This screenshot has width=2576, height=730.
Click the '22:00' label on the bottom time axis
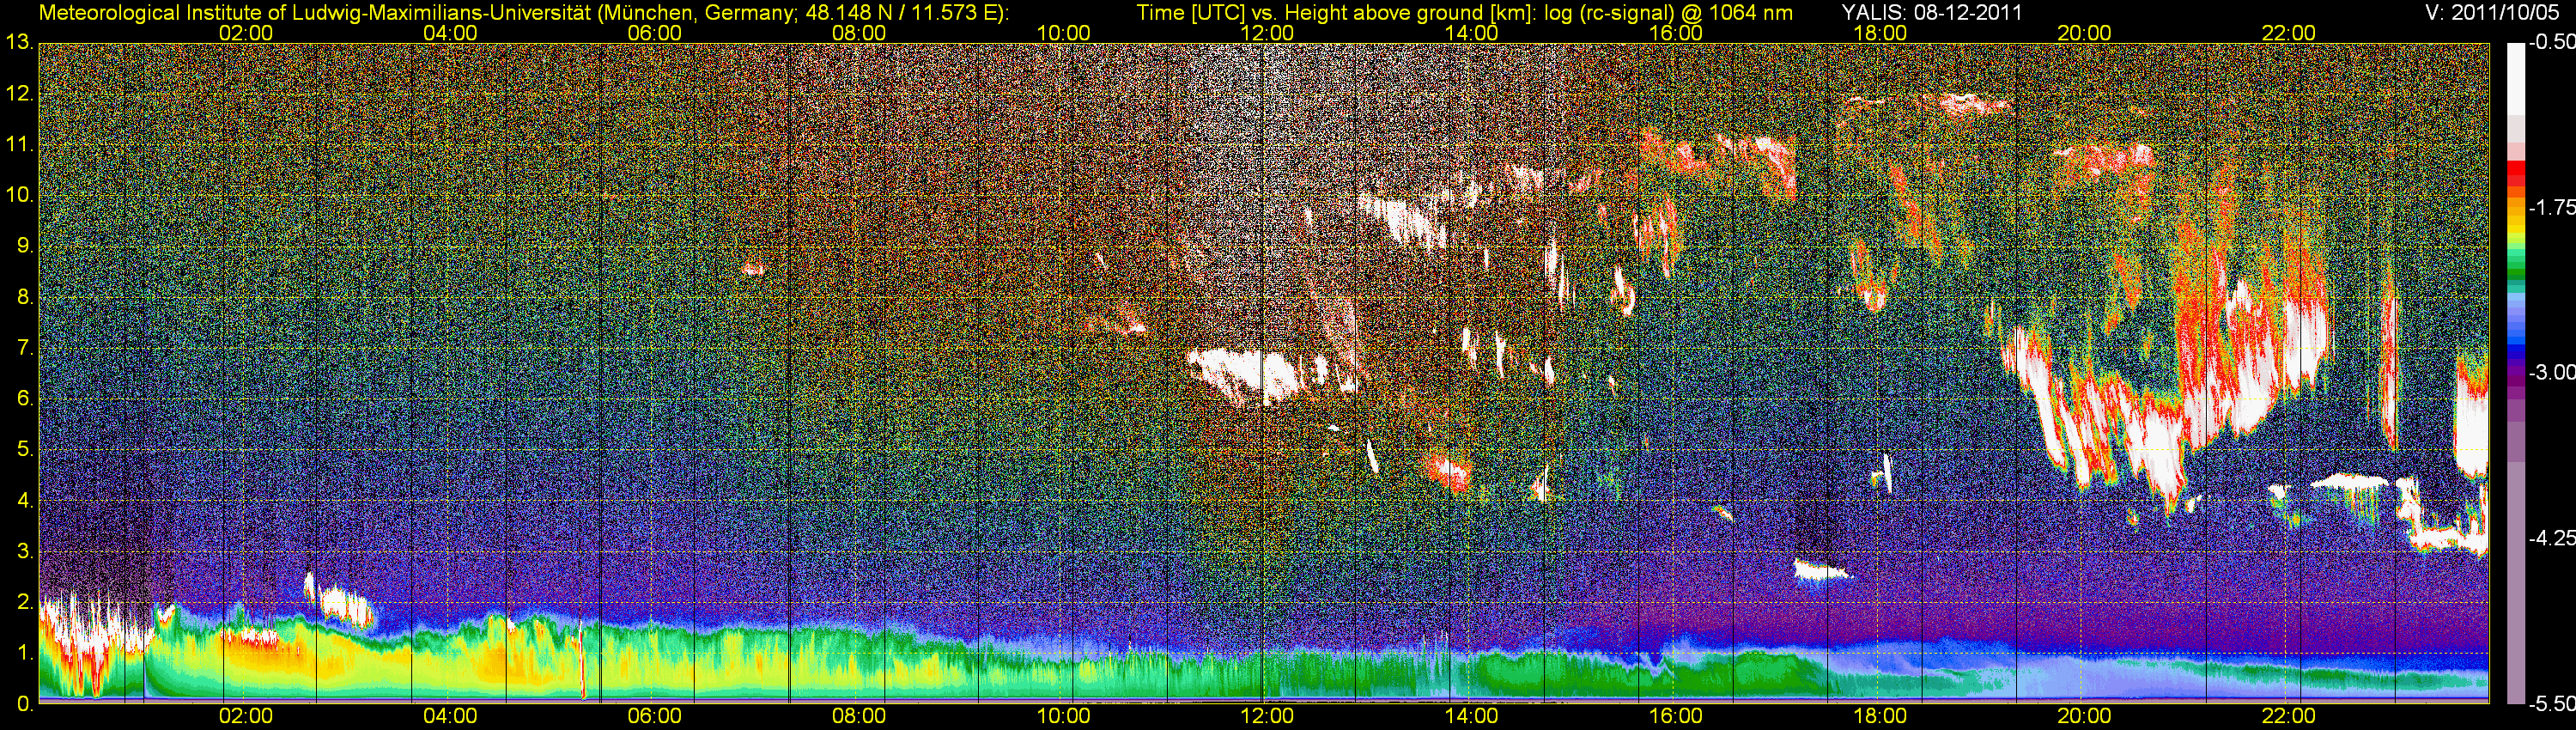pyautogui.click(x=2289, y=717)
